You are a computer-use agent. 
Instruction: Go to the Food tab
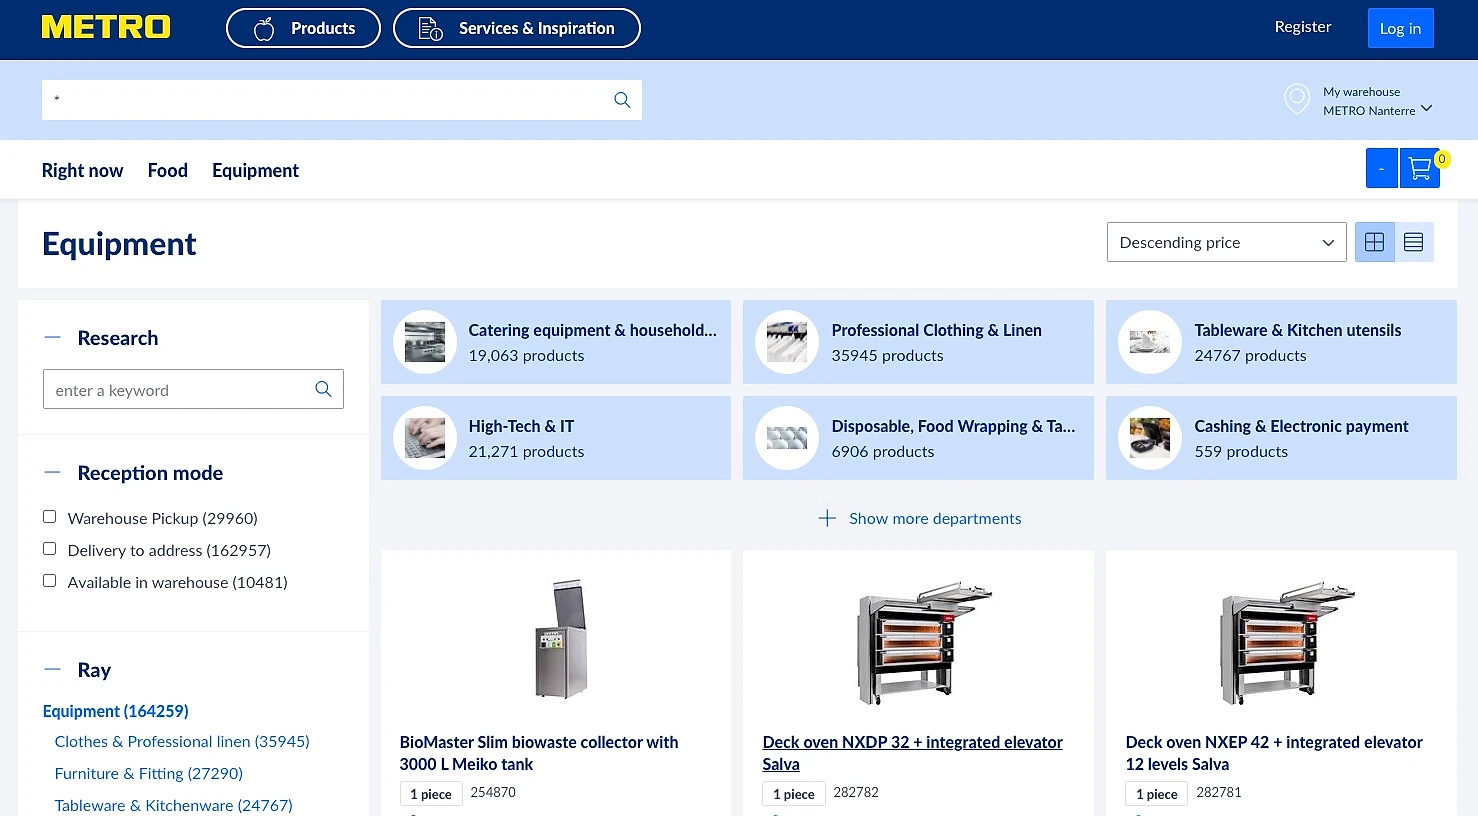point(168,170)
